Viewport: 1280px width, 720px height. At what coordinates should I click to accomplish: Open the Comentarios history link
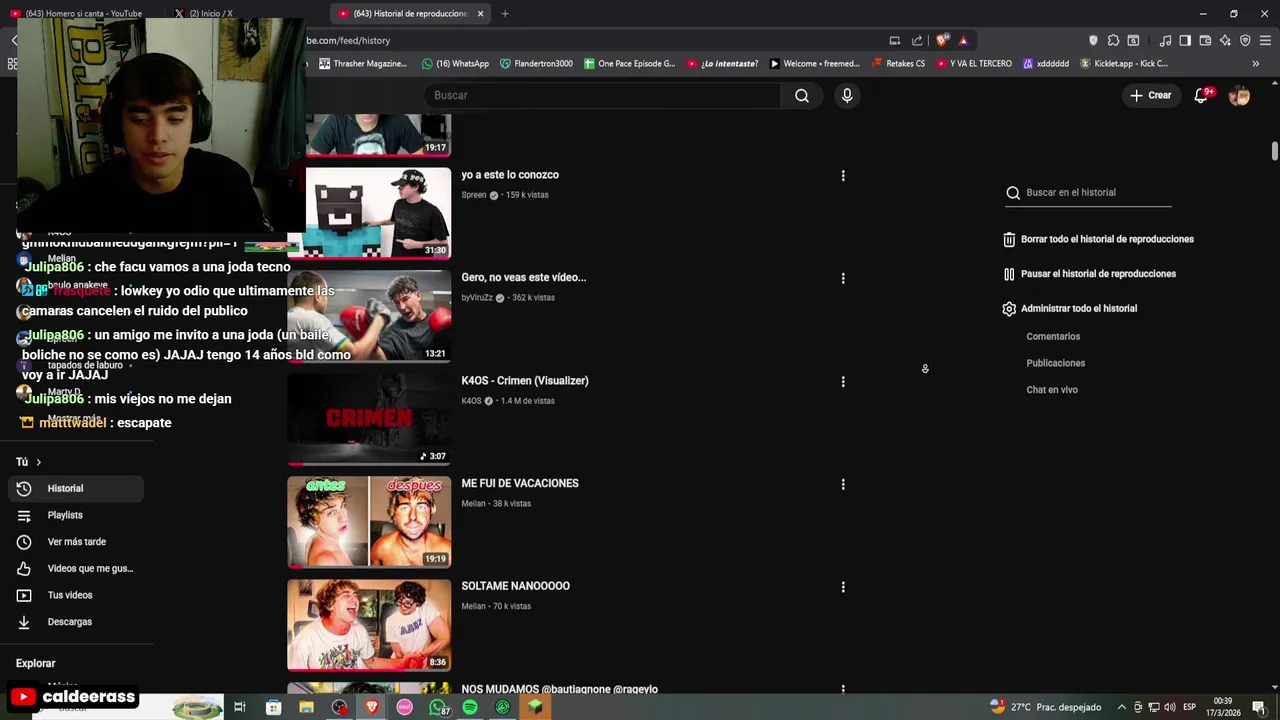(1053, 337)
